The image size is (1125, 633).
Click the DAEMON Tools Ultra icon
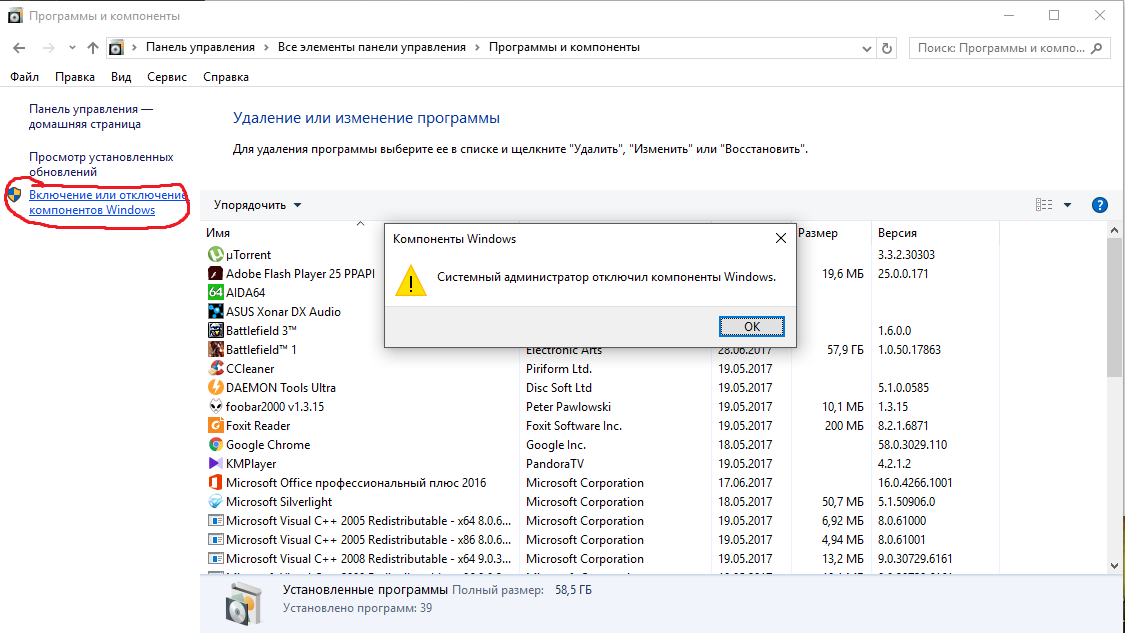click(215, 388)
